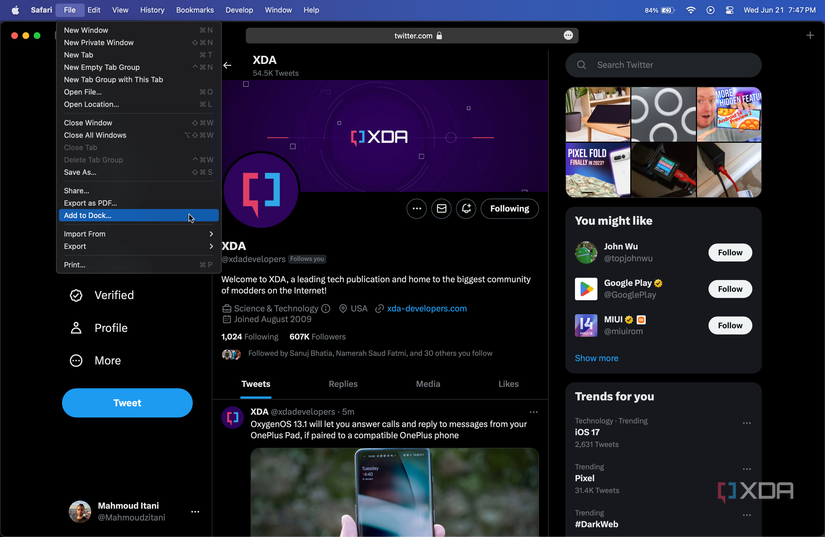Click the XDA avatar beside the tweet
Image resolution: width=825 pixels, height=537 pixels.
233,418
